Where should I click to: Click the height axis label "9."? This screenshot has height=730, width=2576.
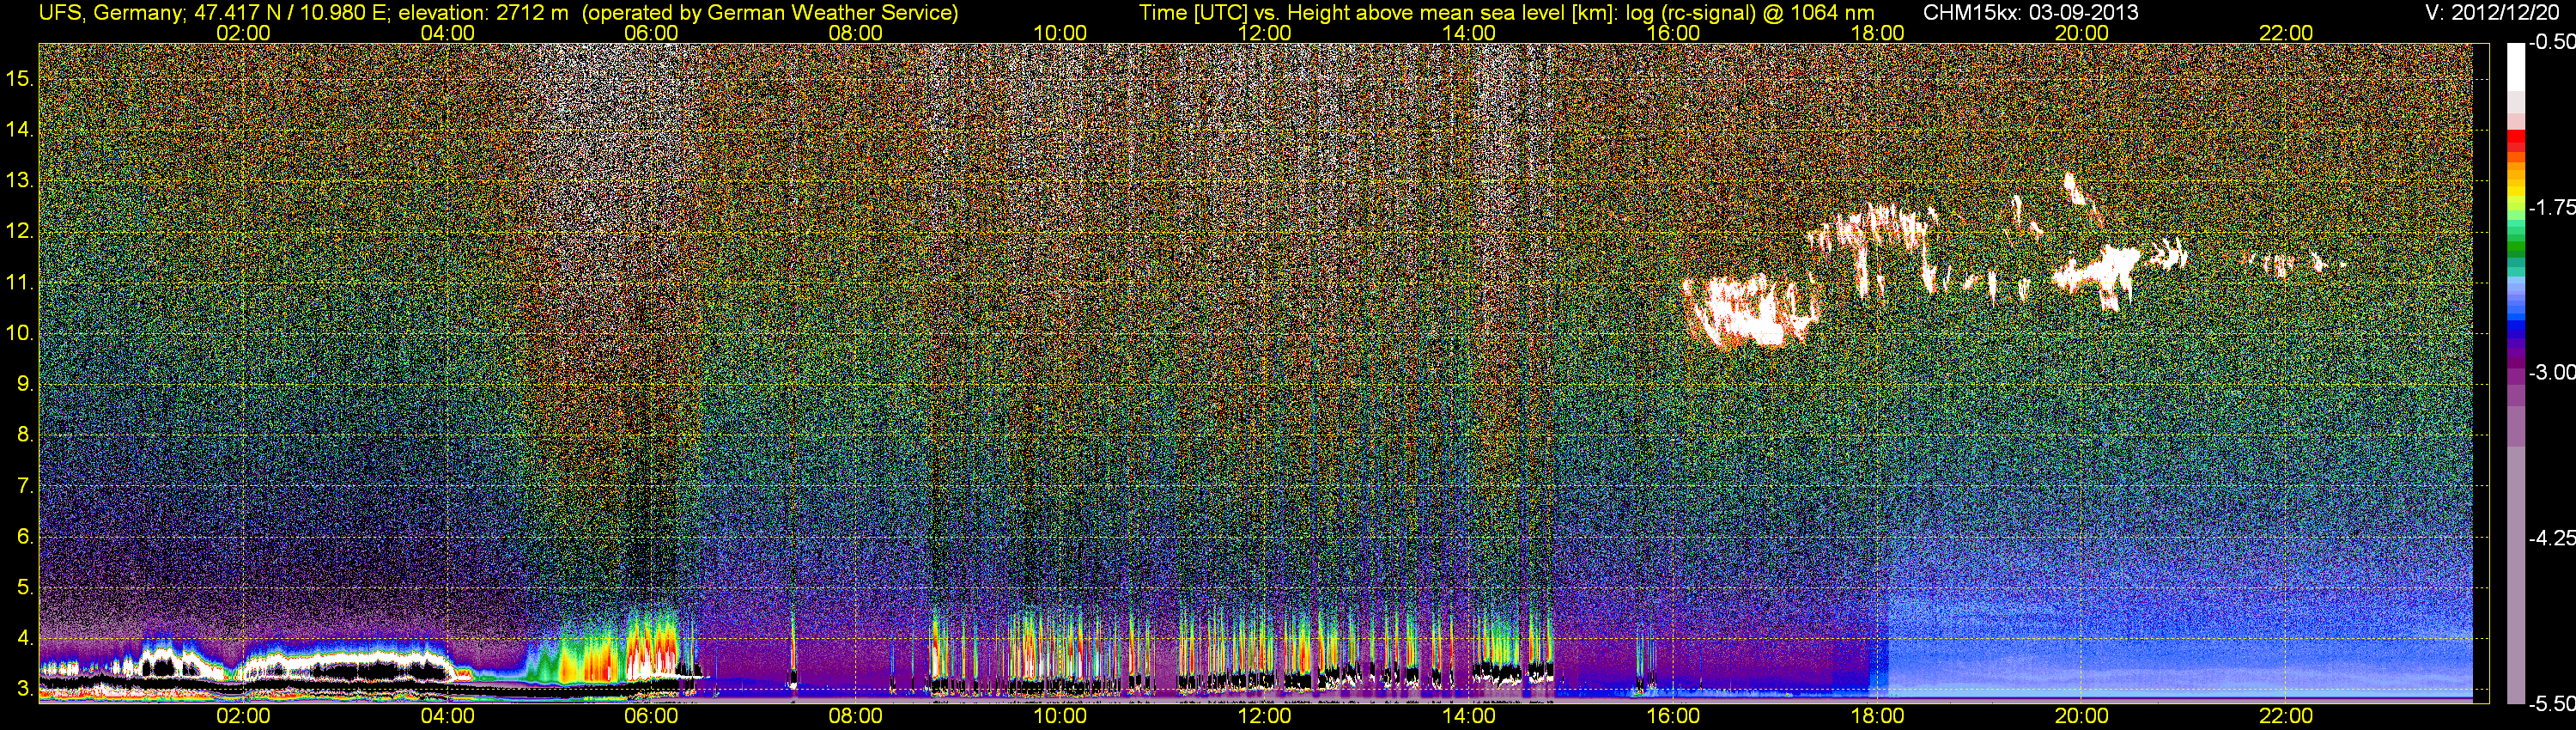point(25,384)
